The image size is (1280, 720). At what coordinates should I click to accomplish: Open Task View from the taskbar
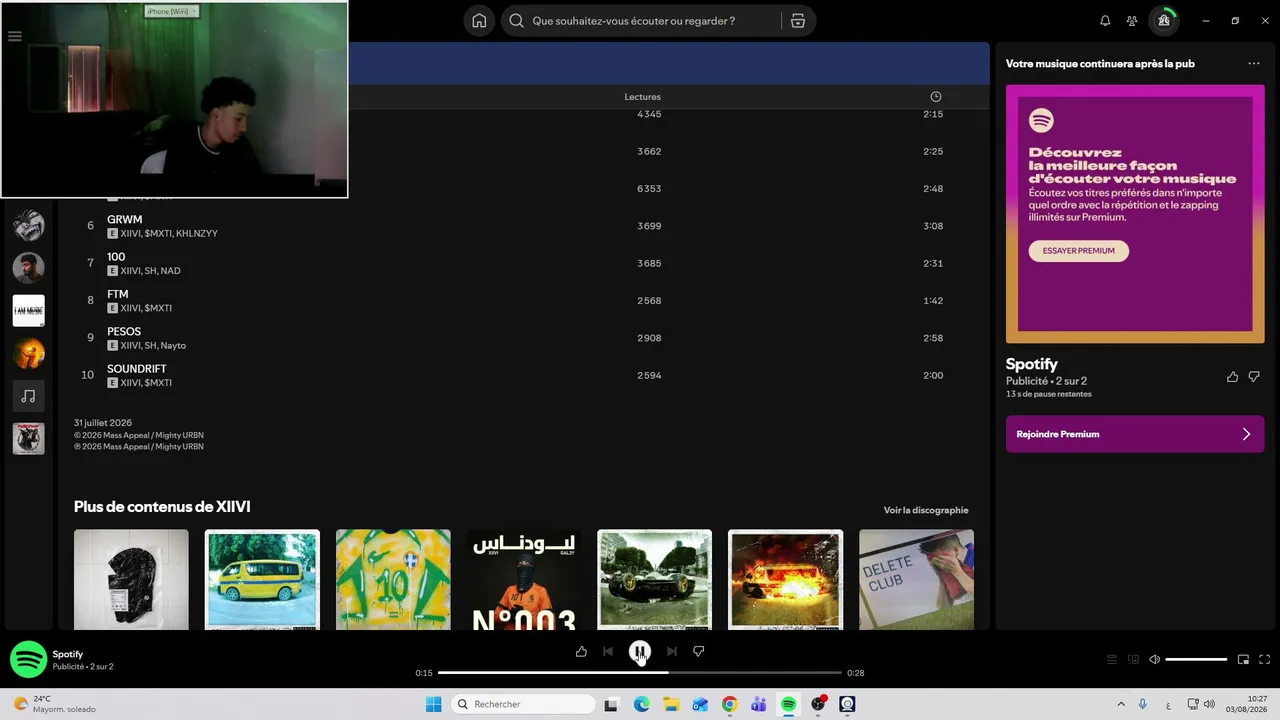tap(611, 704)
